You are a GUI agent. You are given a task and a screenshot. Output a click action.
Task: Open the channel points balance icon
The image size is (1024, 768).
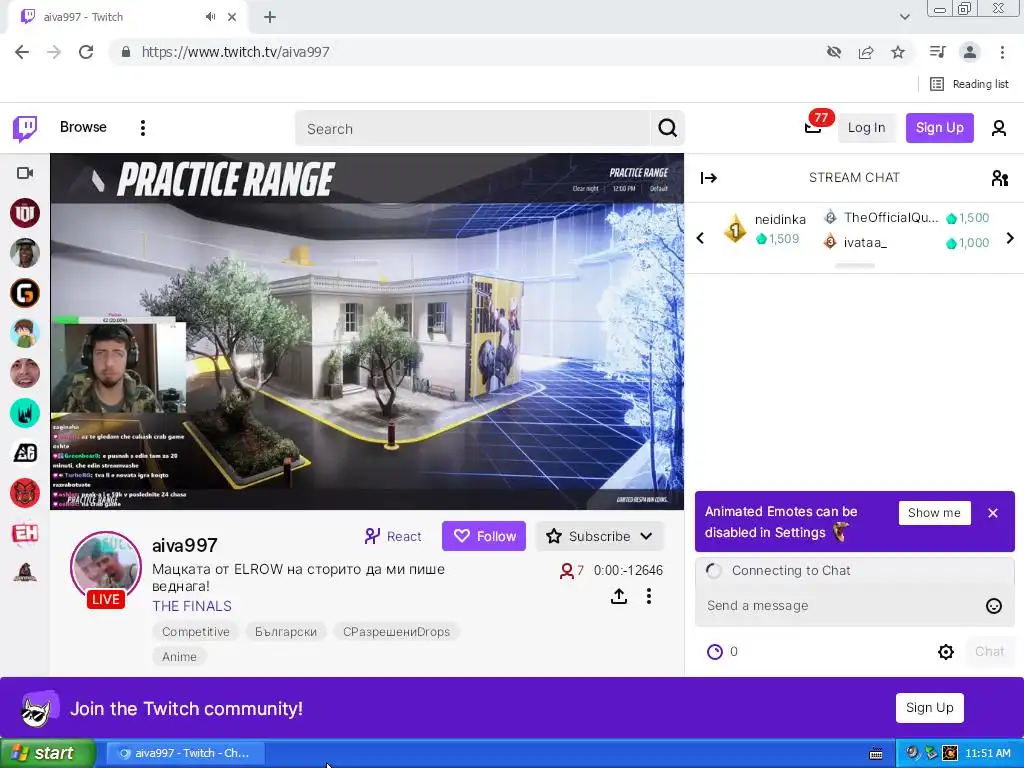click(x=715, y=652)
